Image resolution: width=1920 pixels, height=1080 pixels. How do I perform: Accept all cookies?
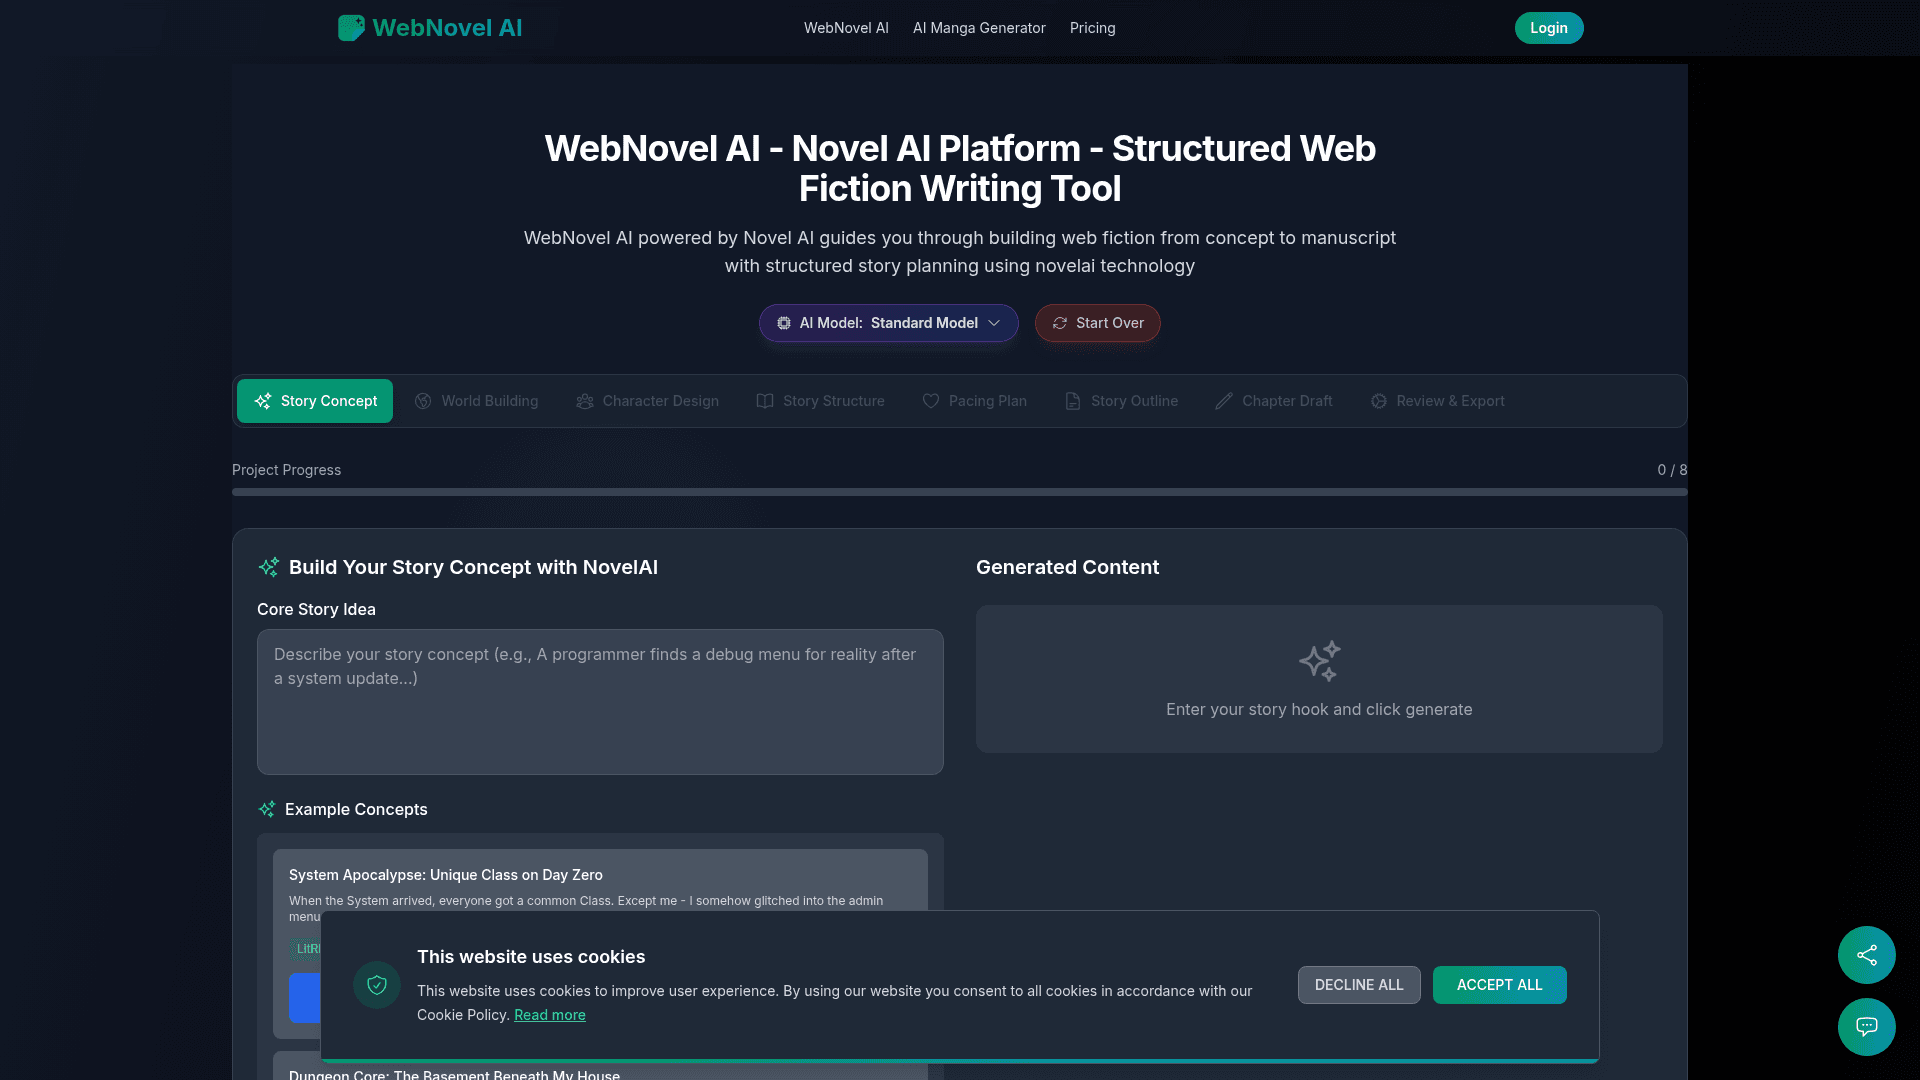[x=1499, y=985]
